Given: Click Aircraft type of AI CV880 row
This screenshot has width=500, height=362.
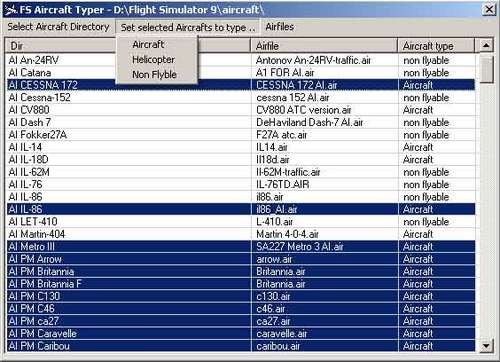Looking at the screenshot, I should point(418,110).
